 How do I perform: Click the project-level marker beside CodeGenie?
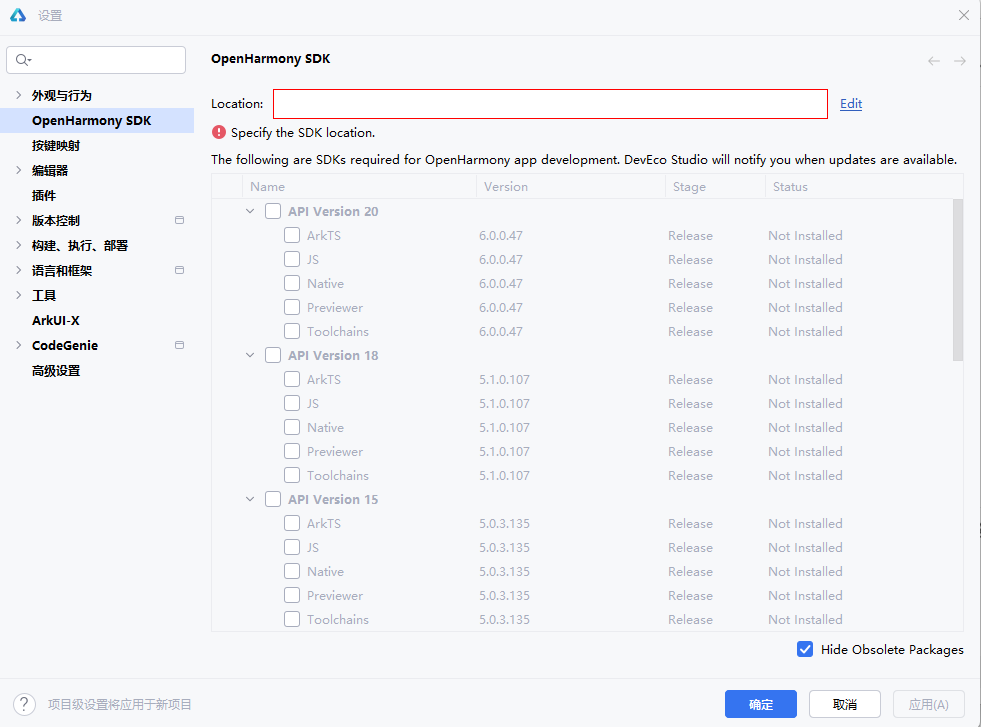pos(180,345)
